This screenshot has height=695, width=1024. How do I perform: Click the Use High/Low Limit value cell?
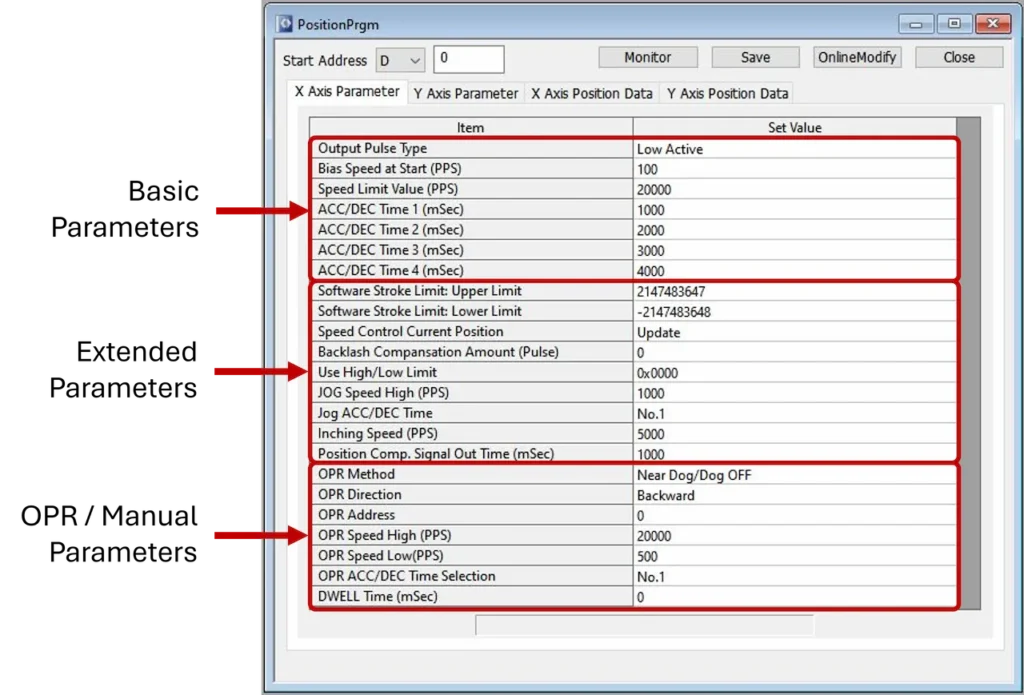[x=794, y=373]
